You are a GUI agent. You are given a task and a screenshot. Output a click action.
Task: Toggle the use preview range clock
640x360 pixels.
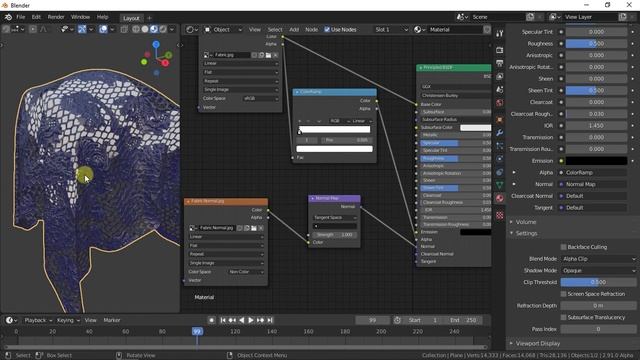(x=397, y=320)
